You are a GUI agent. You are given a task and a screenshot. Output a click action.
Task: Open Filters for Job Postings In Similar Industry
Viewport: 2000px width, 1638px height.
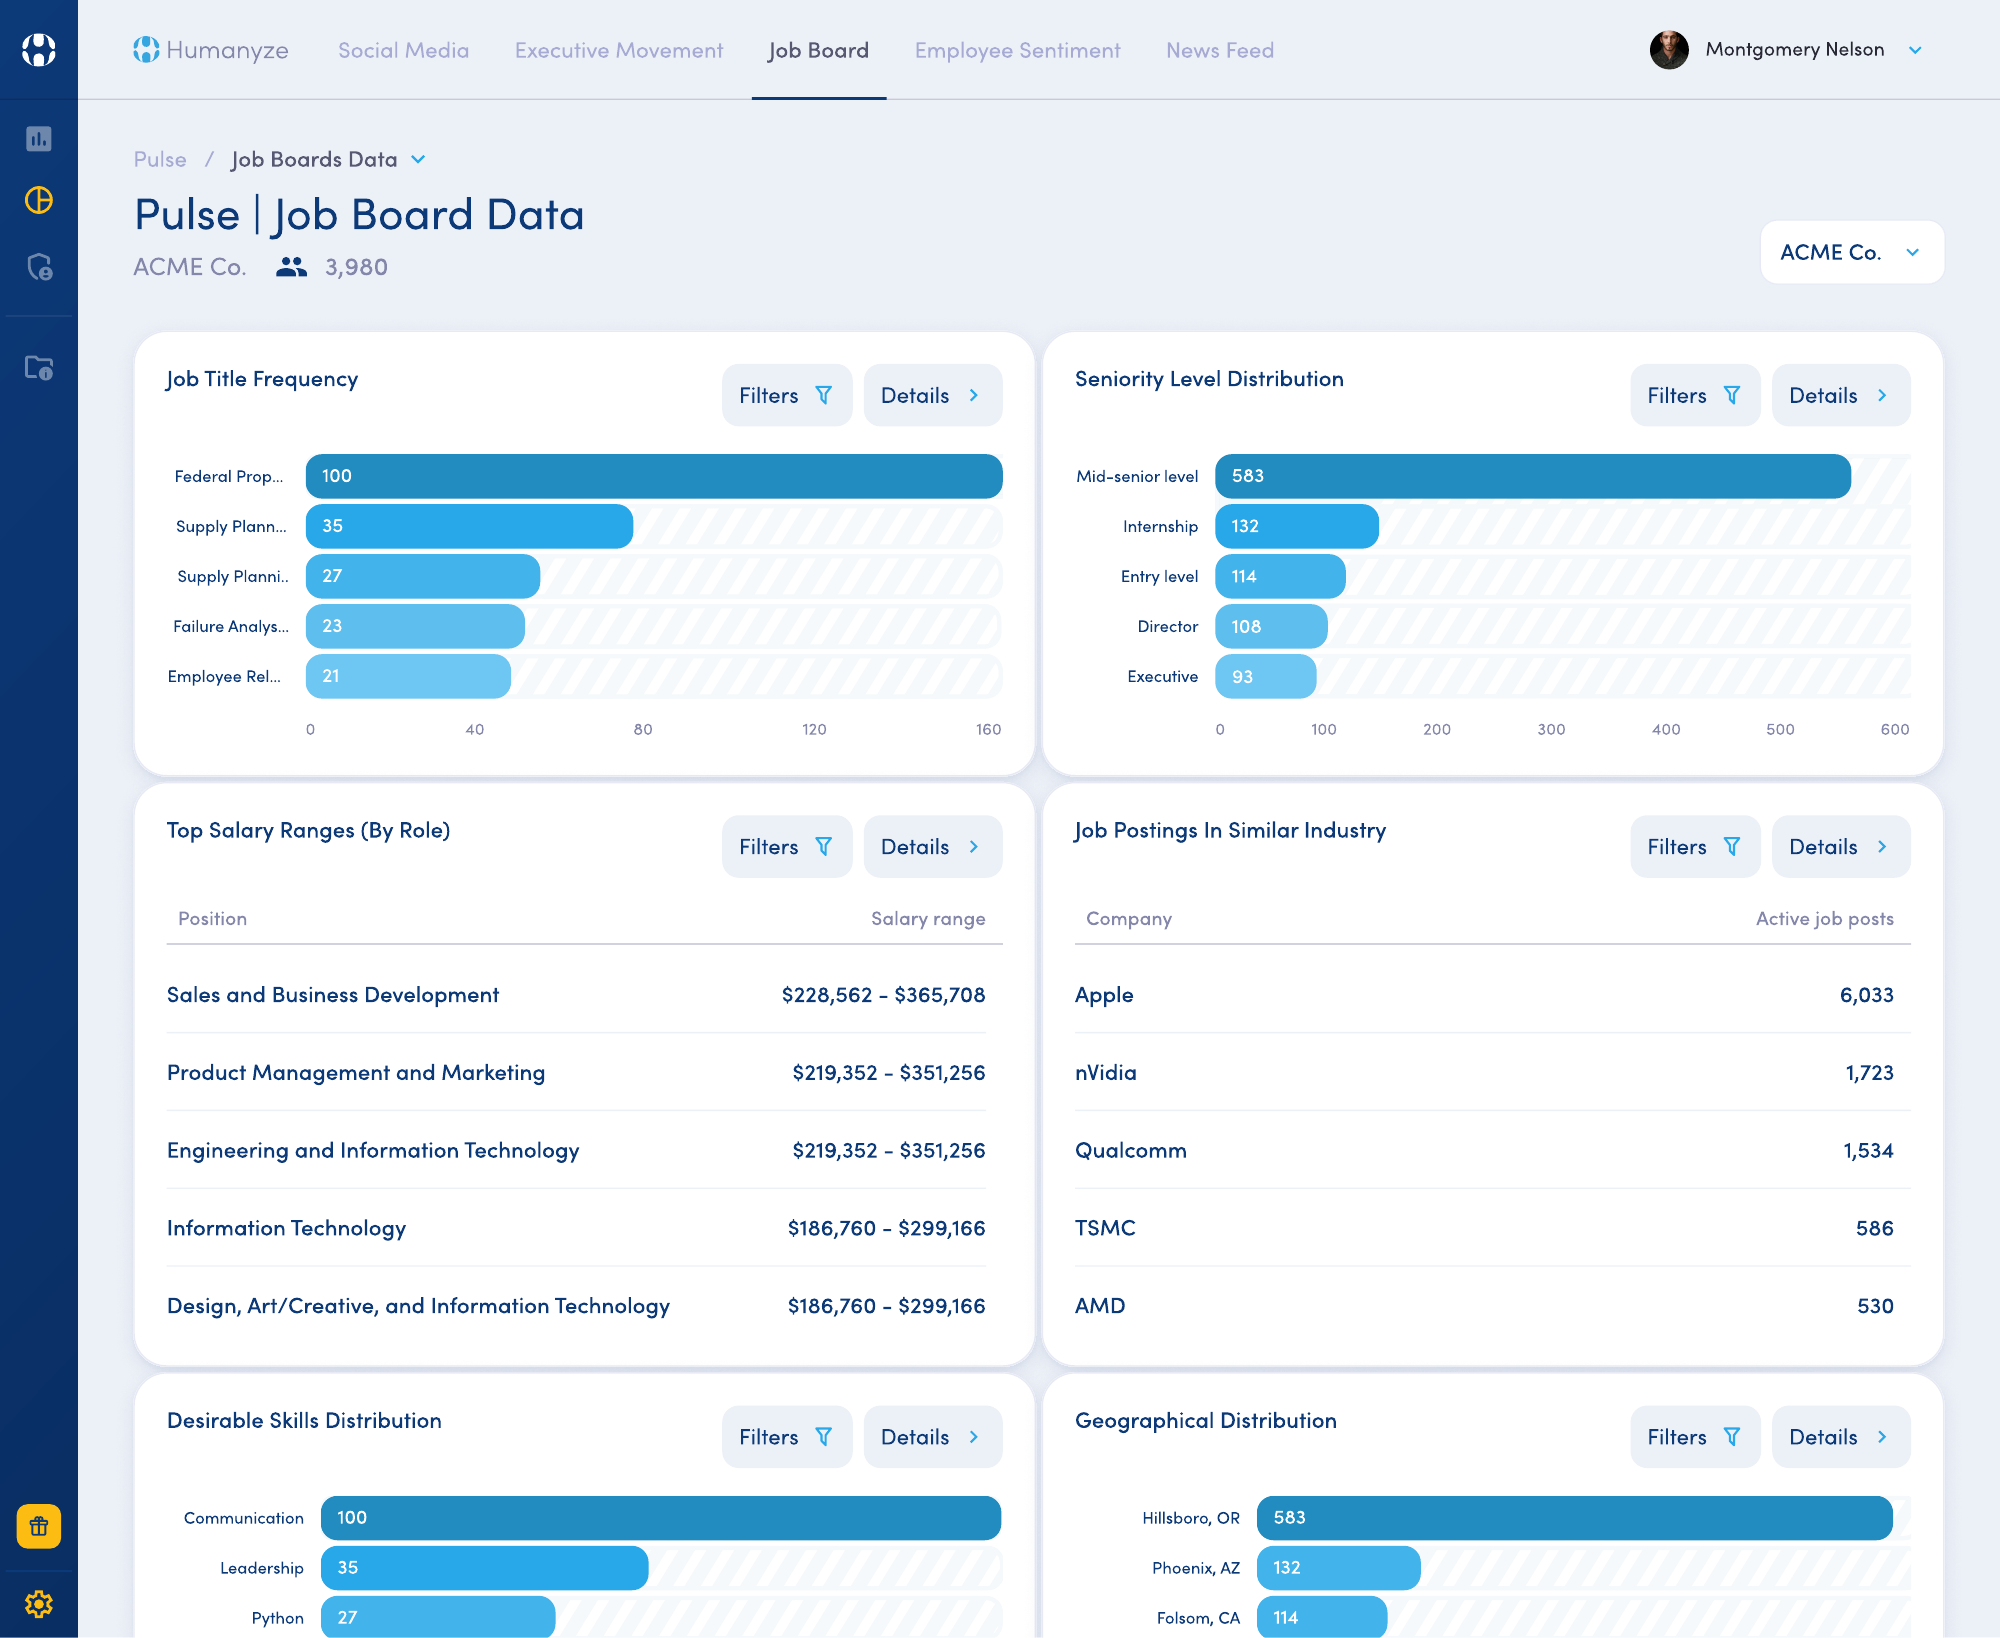(1695, 846)
